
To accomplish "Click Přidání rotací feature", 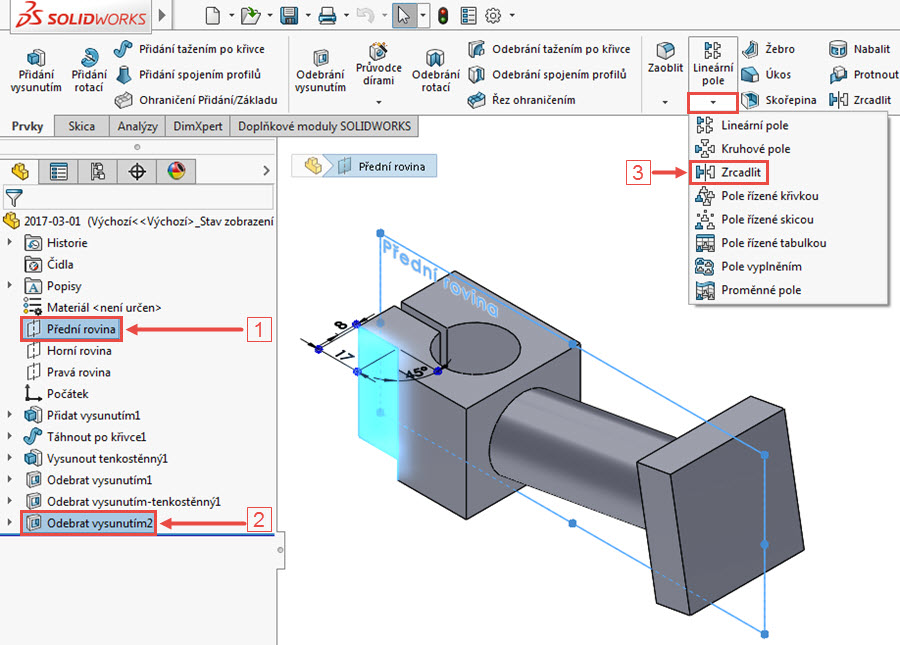I will tap(89, 71).
